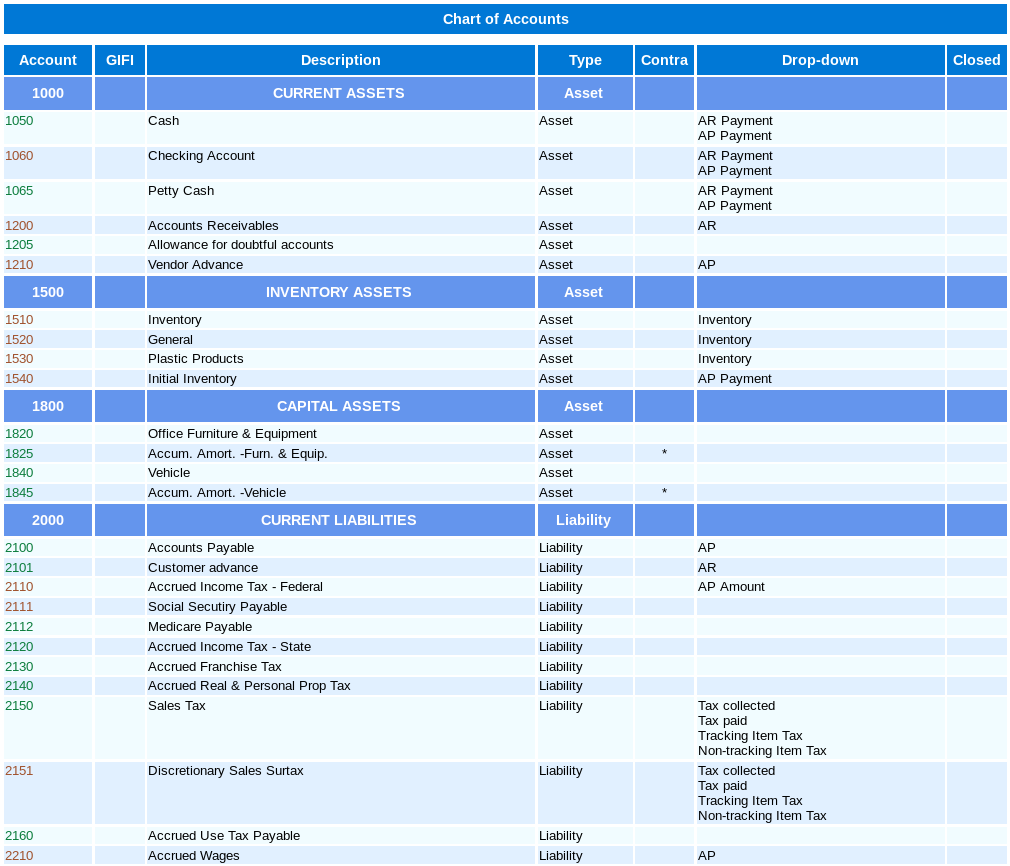This screenshot has width=1010, height=866.
Task: Open account 2151 Discretionary Sales Surtax
Action: (19, 771)
